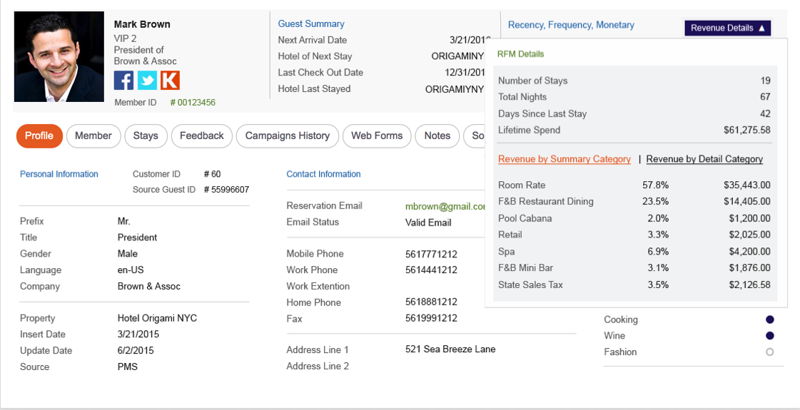Viewport: 800px width, 410px height.
Task: Enable the Fashion interest circle
Action: coord(769,352)
